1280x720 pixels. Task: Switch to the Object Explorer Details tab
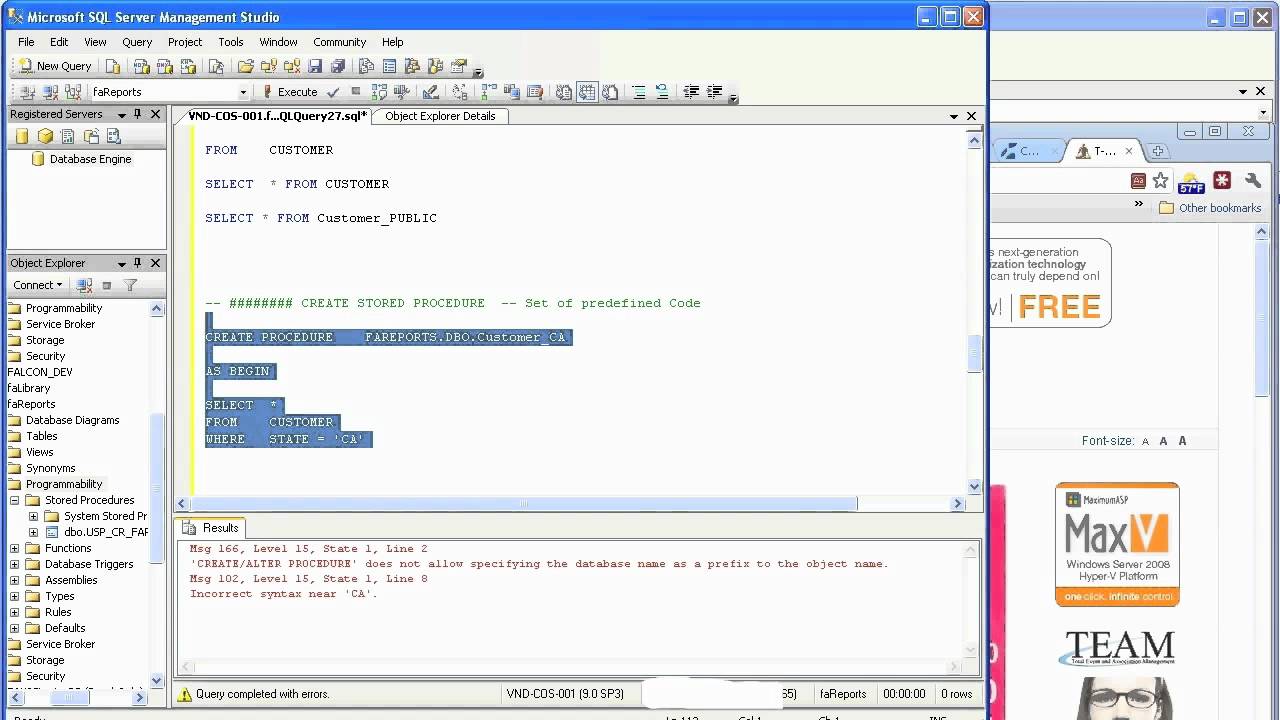[440, 116]
